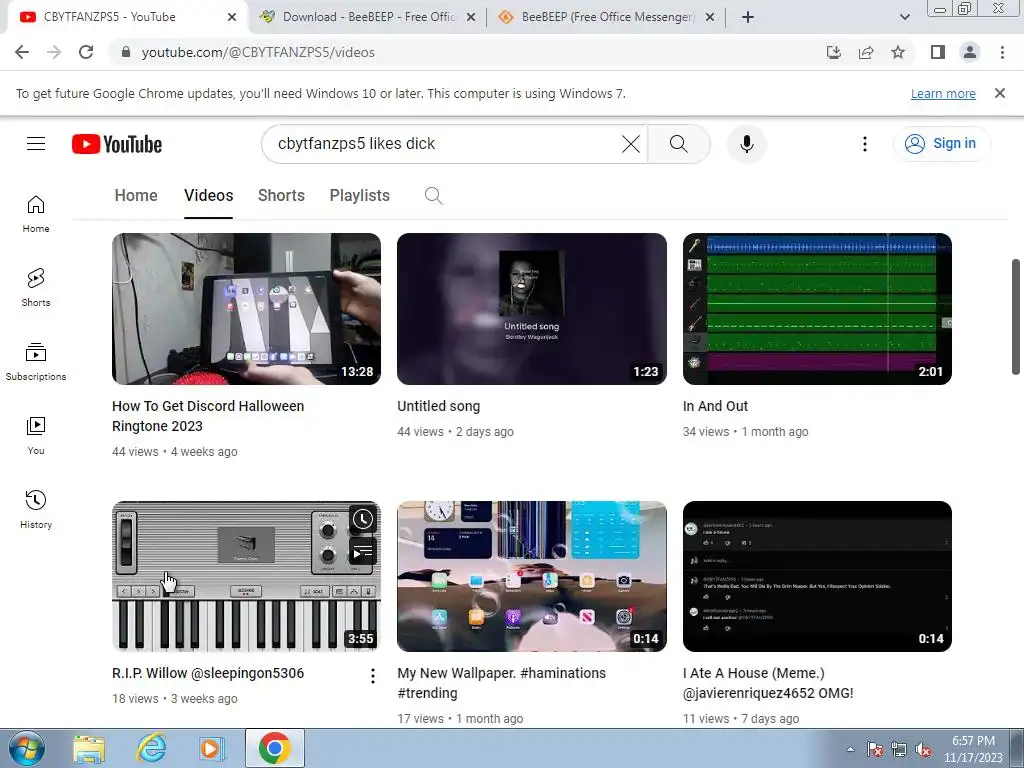Add R.I.P. Willow video to queue
Viewport: 1024px width, 768px height.
(x=362, y=552)
